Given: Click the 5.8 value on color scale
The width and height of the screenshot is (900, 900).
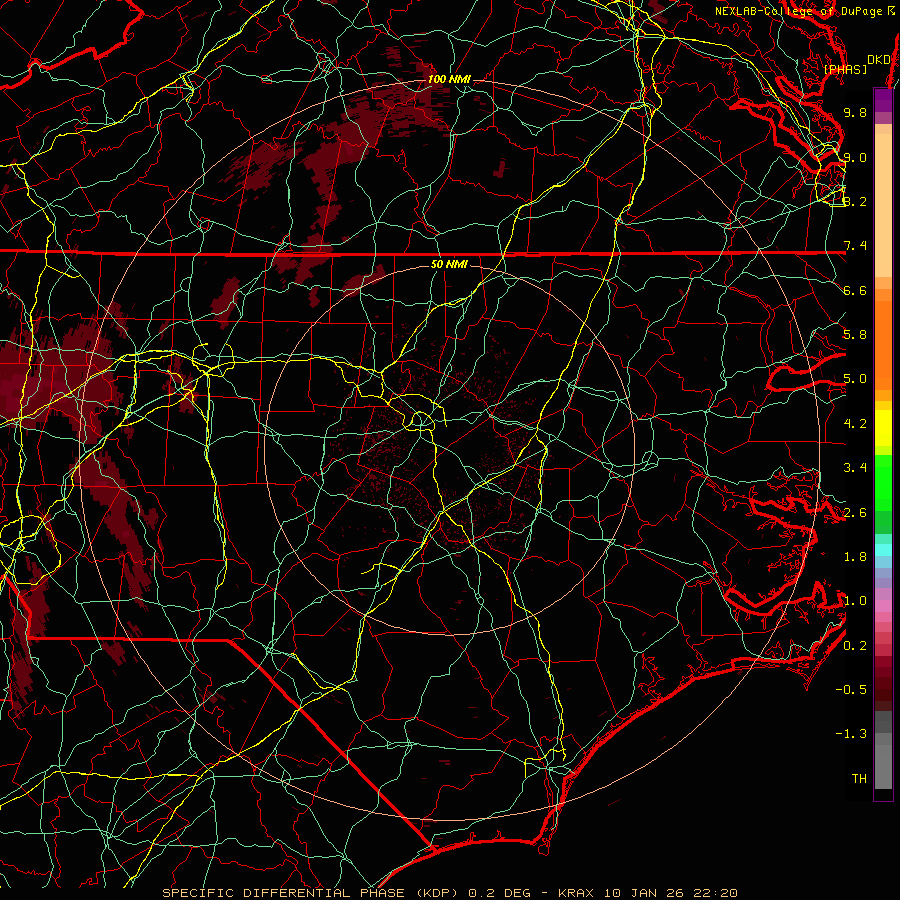Looking at the screenshot, I should pos(855,335).
